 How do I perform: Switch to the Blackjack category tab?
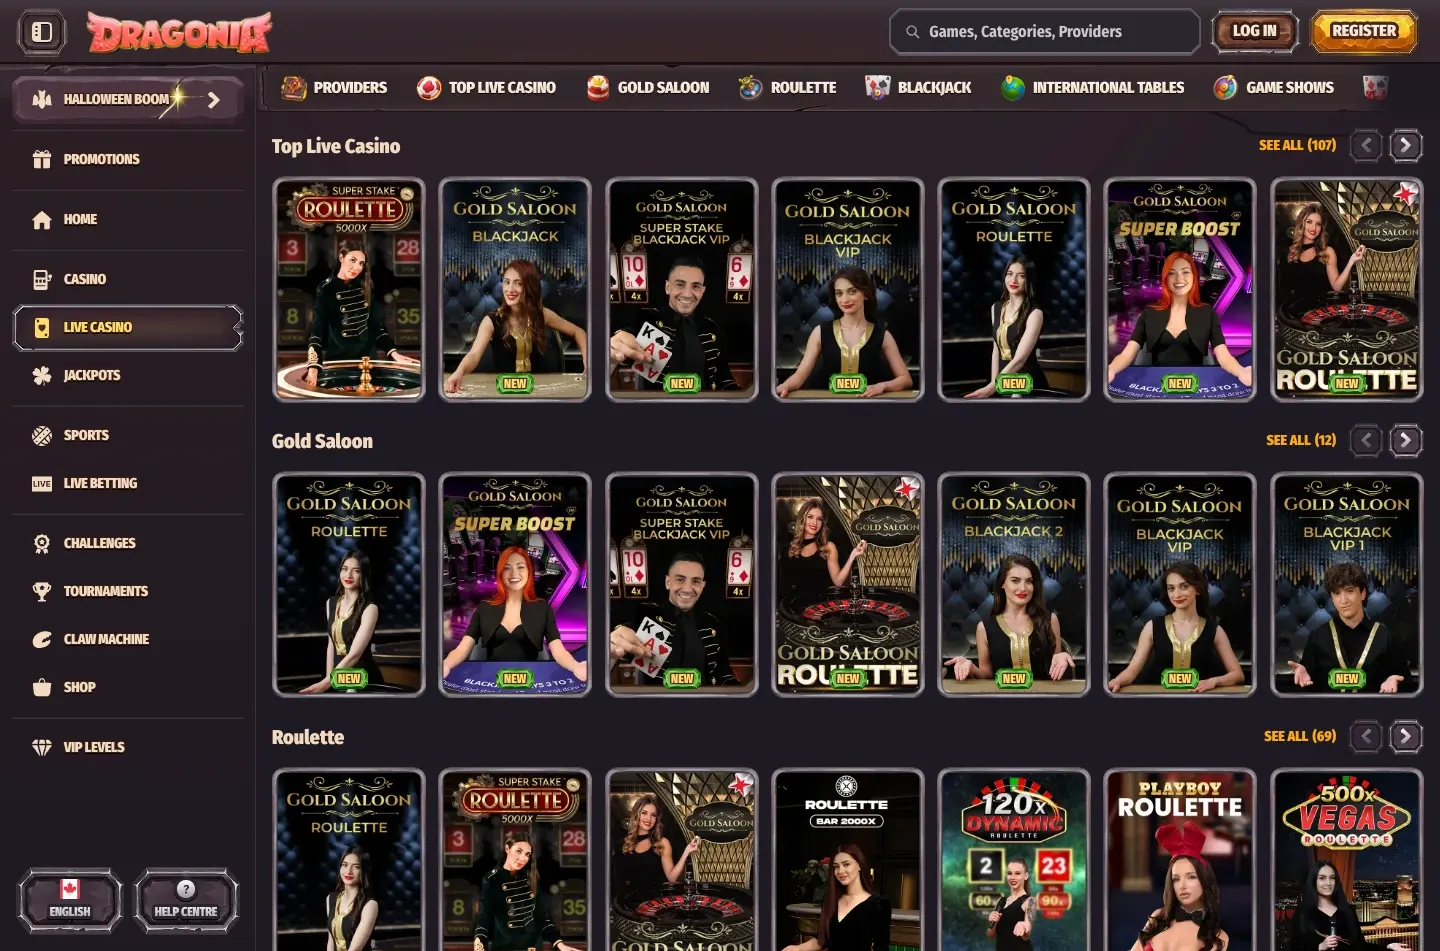pos(918,87)
